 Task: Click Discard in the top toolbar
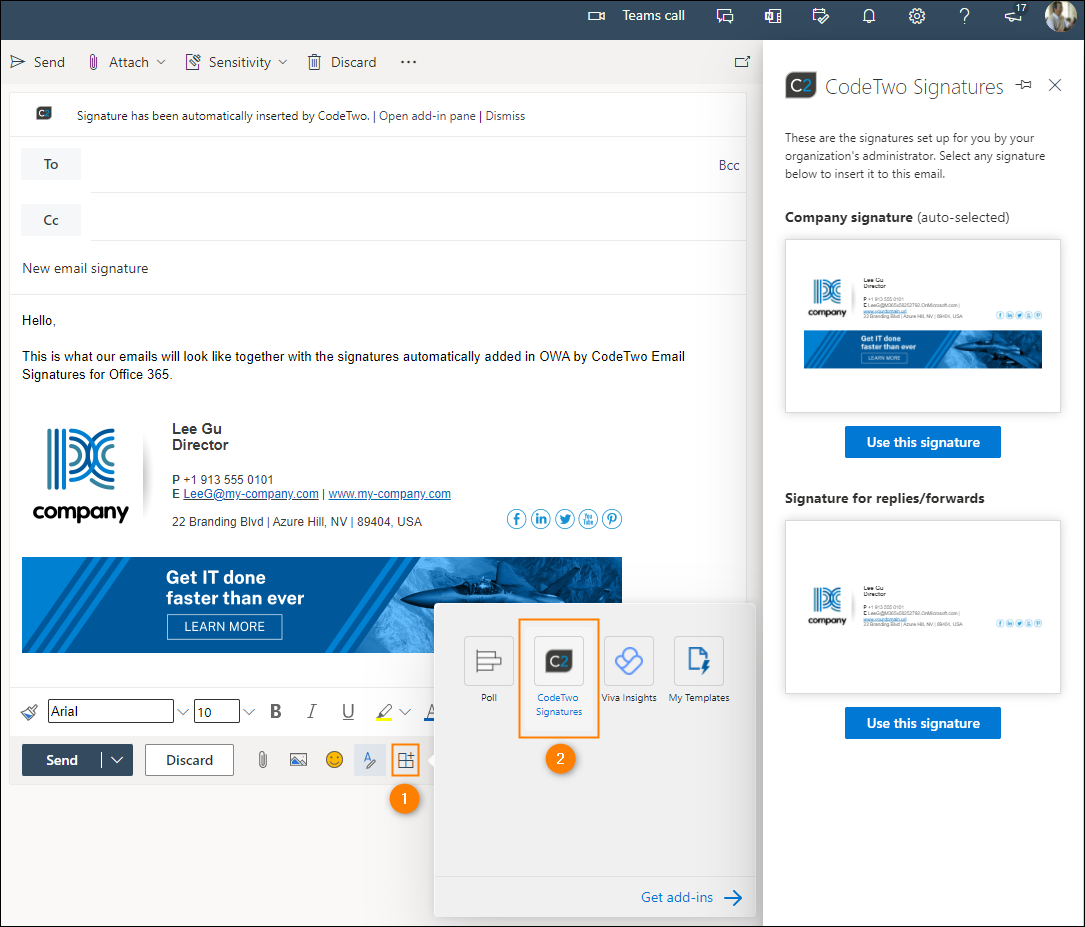(x=343, y=62)
